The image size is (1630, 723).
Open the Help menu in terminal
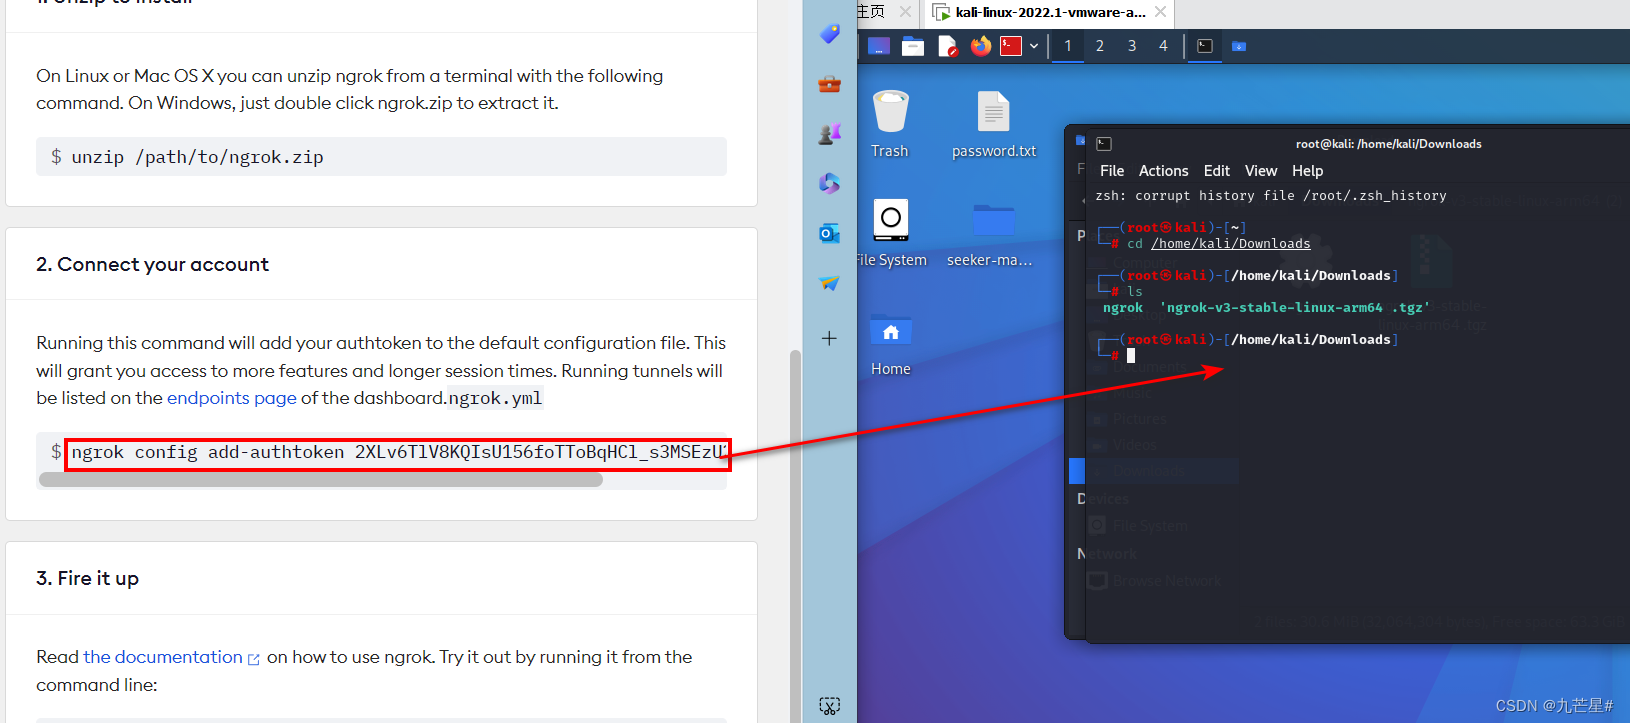click(x=1308, y=171)
